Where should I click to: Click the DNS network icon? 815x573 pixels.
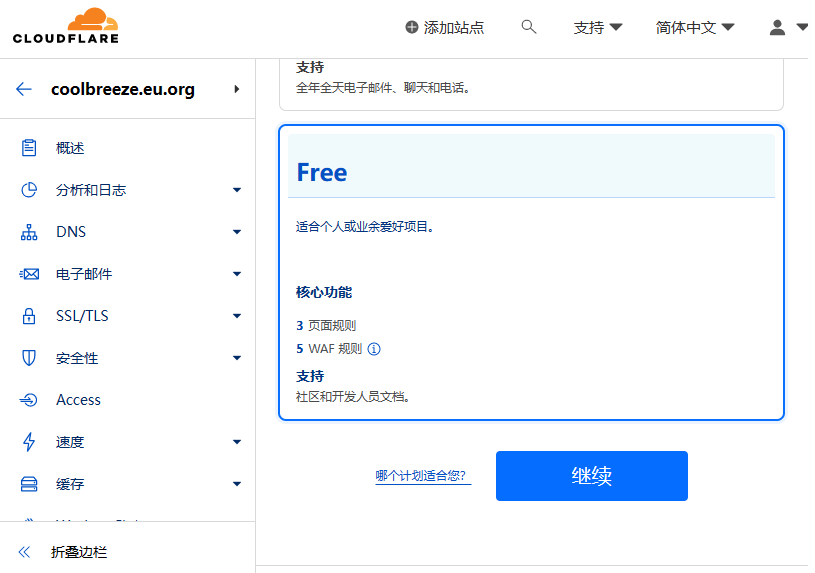click(x=29, y=232)
